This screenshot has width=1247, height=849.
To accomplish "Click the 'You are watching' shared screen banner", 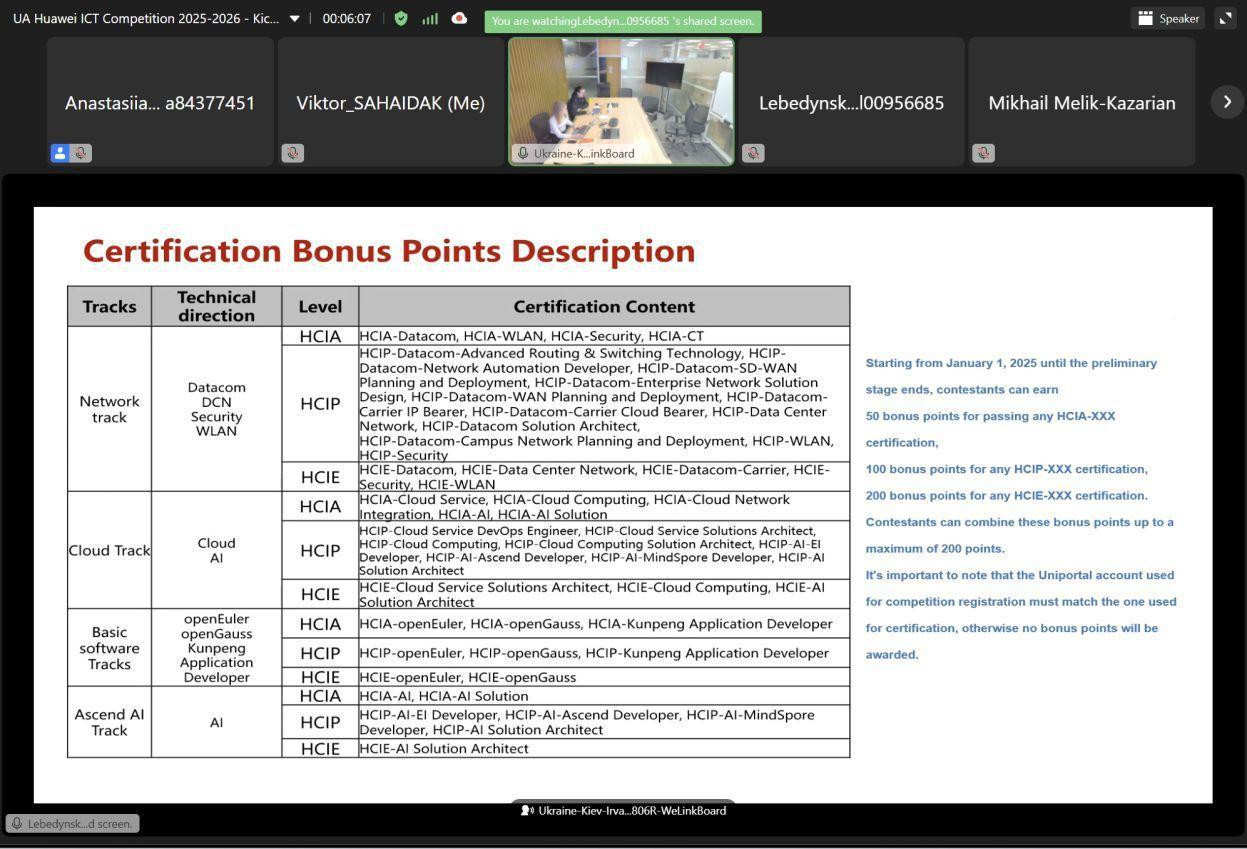I will click(x=622, y=21).
